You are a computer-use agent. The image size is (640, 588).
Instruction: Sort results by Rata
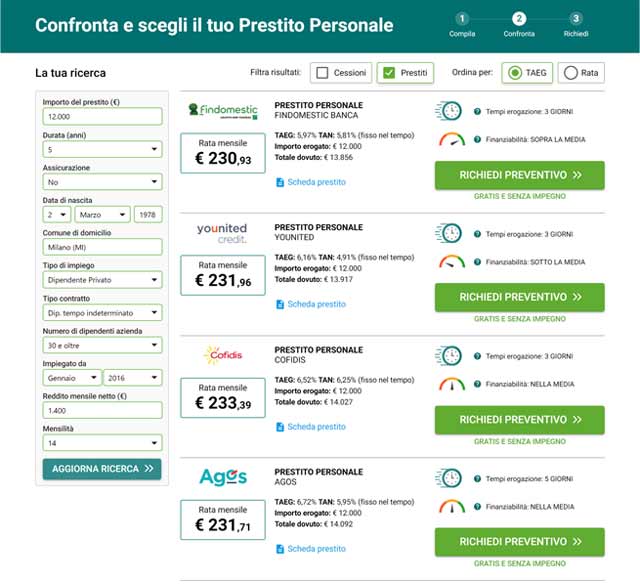click(x=570, y=73)
